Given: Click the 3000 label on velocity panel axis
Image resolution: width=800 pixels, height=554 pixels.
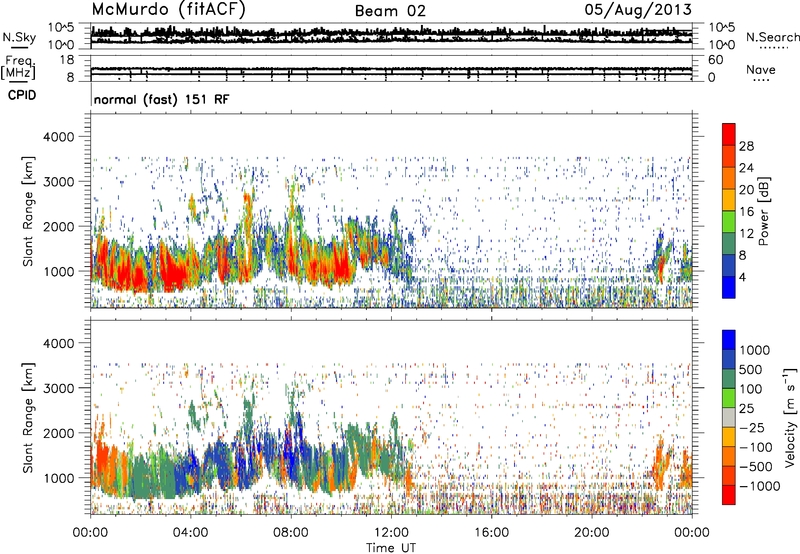Looking at the screenshot, I should [x=58, y=388].
